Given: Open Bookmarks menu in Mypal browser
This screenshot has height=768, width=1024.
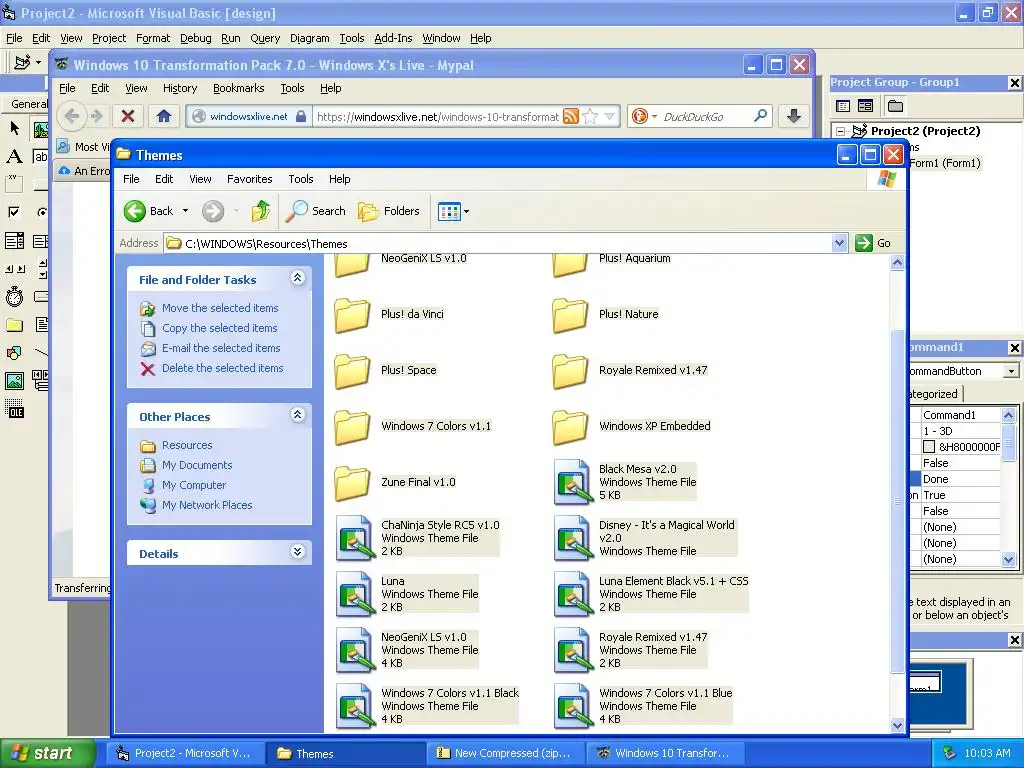Looking at the screenshot, I should [238, 88].
